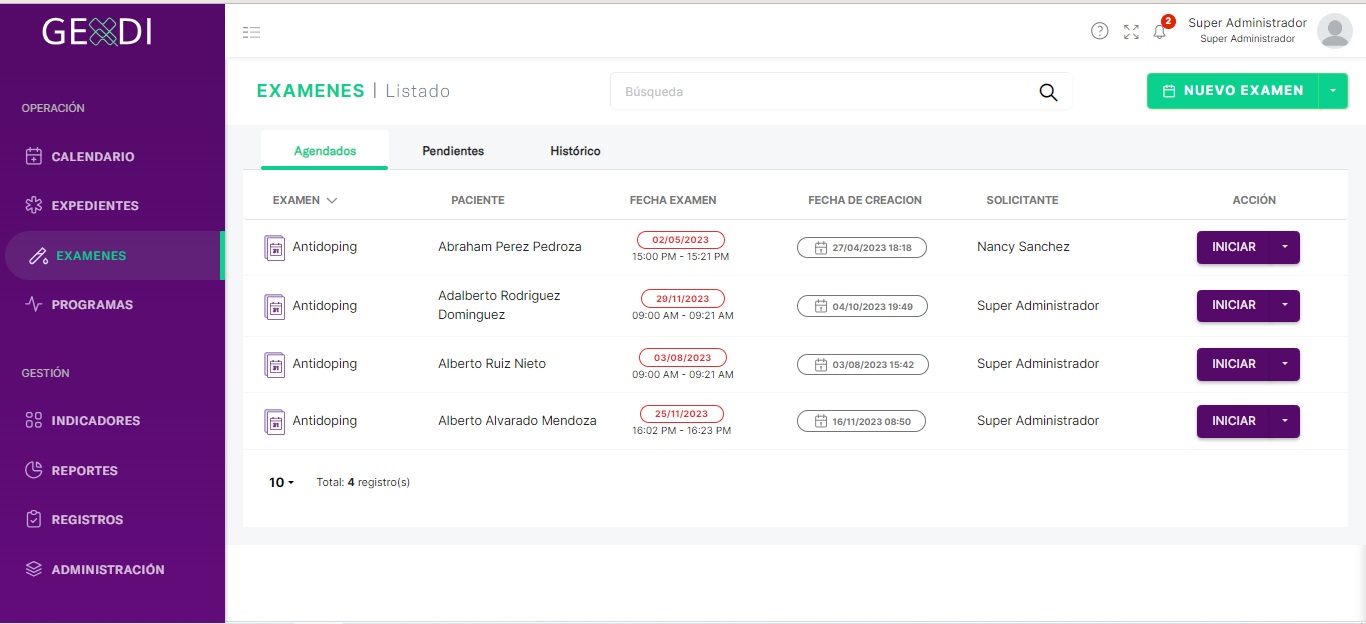Open Expedientes in the sidebar menu

click(x=95, y=206)
